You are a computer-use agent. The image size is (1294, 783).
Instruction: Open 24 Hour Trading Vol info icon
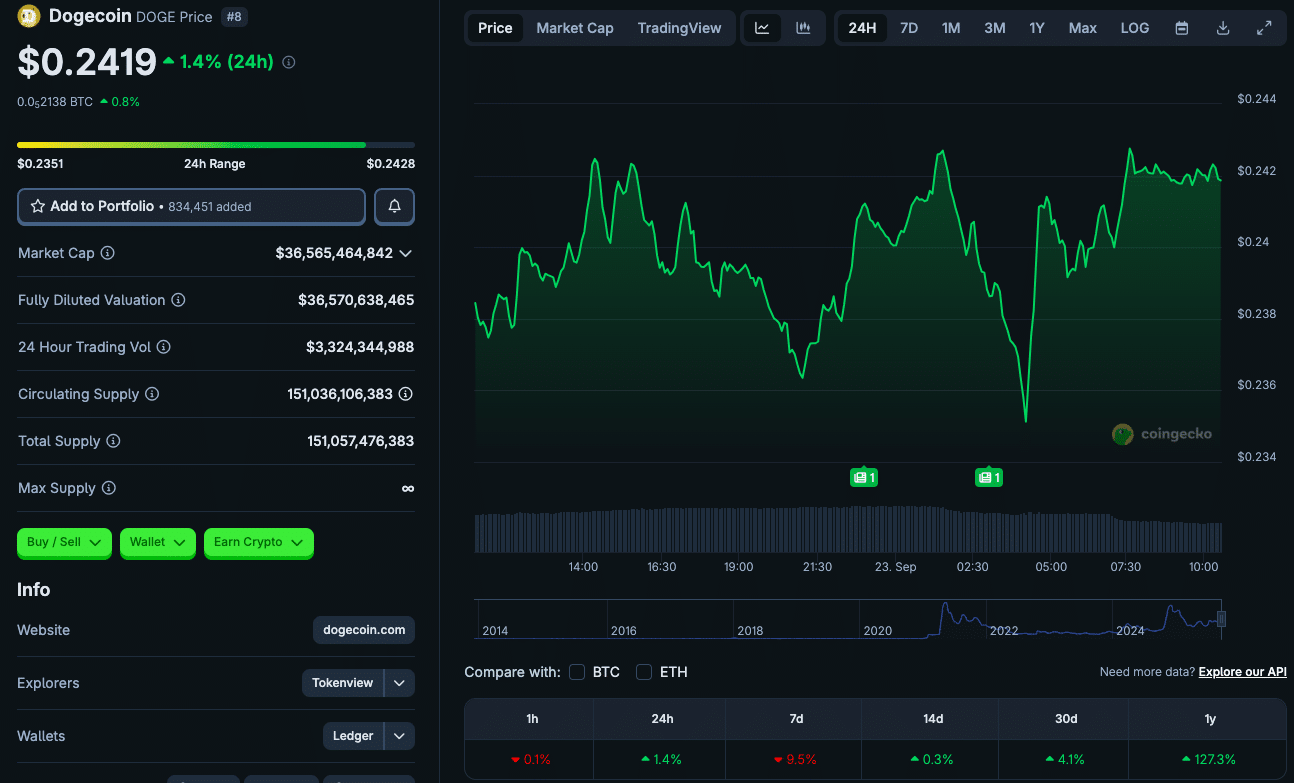pos(164,347)
